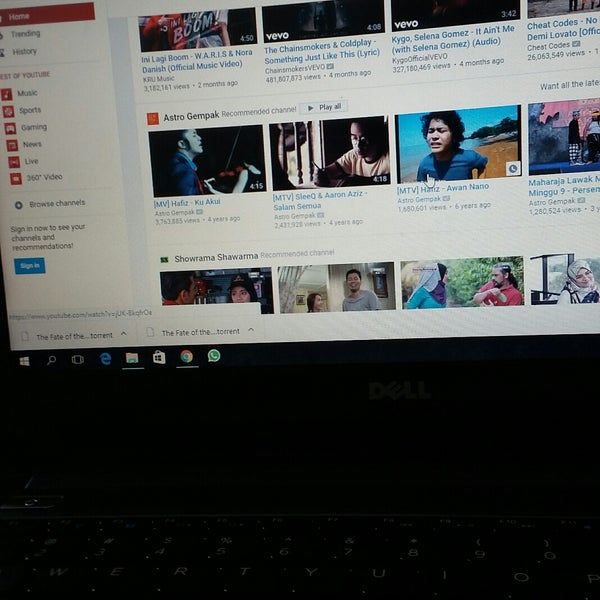Play Chainsmokers vevo 4:08 thumbnail
Viewport: 600px width, 600px height.
coord(323,20)
